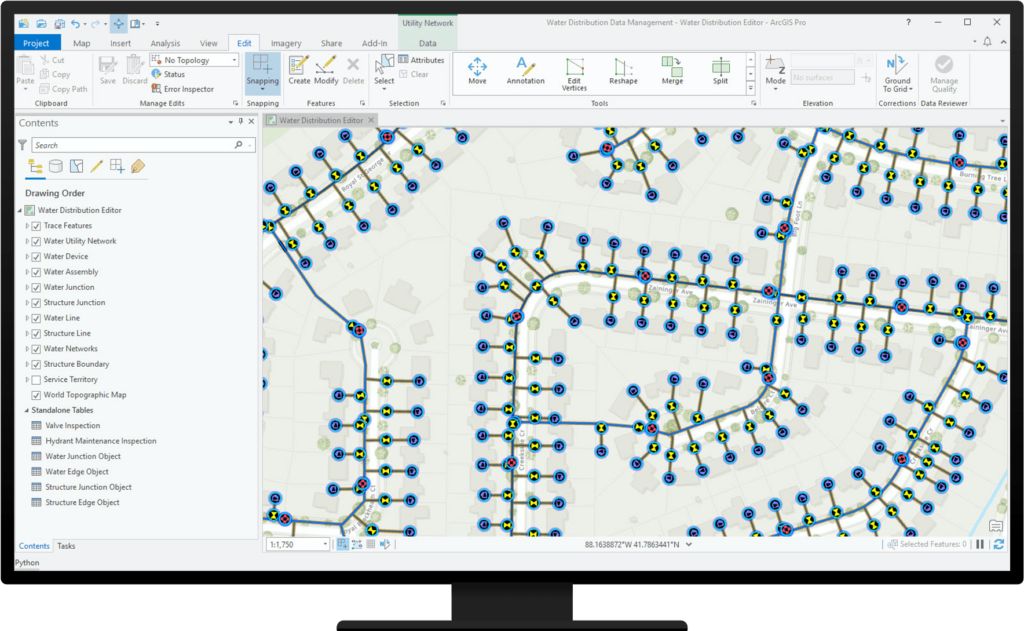Switch to the Map ribbon tab
The height and width of the screenshot is (631, 1024).
pos(82,43)
